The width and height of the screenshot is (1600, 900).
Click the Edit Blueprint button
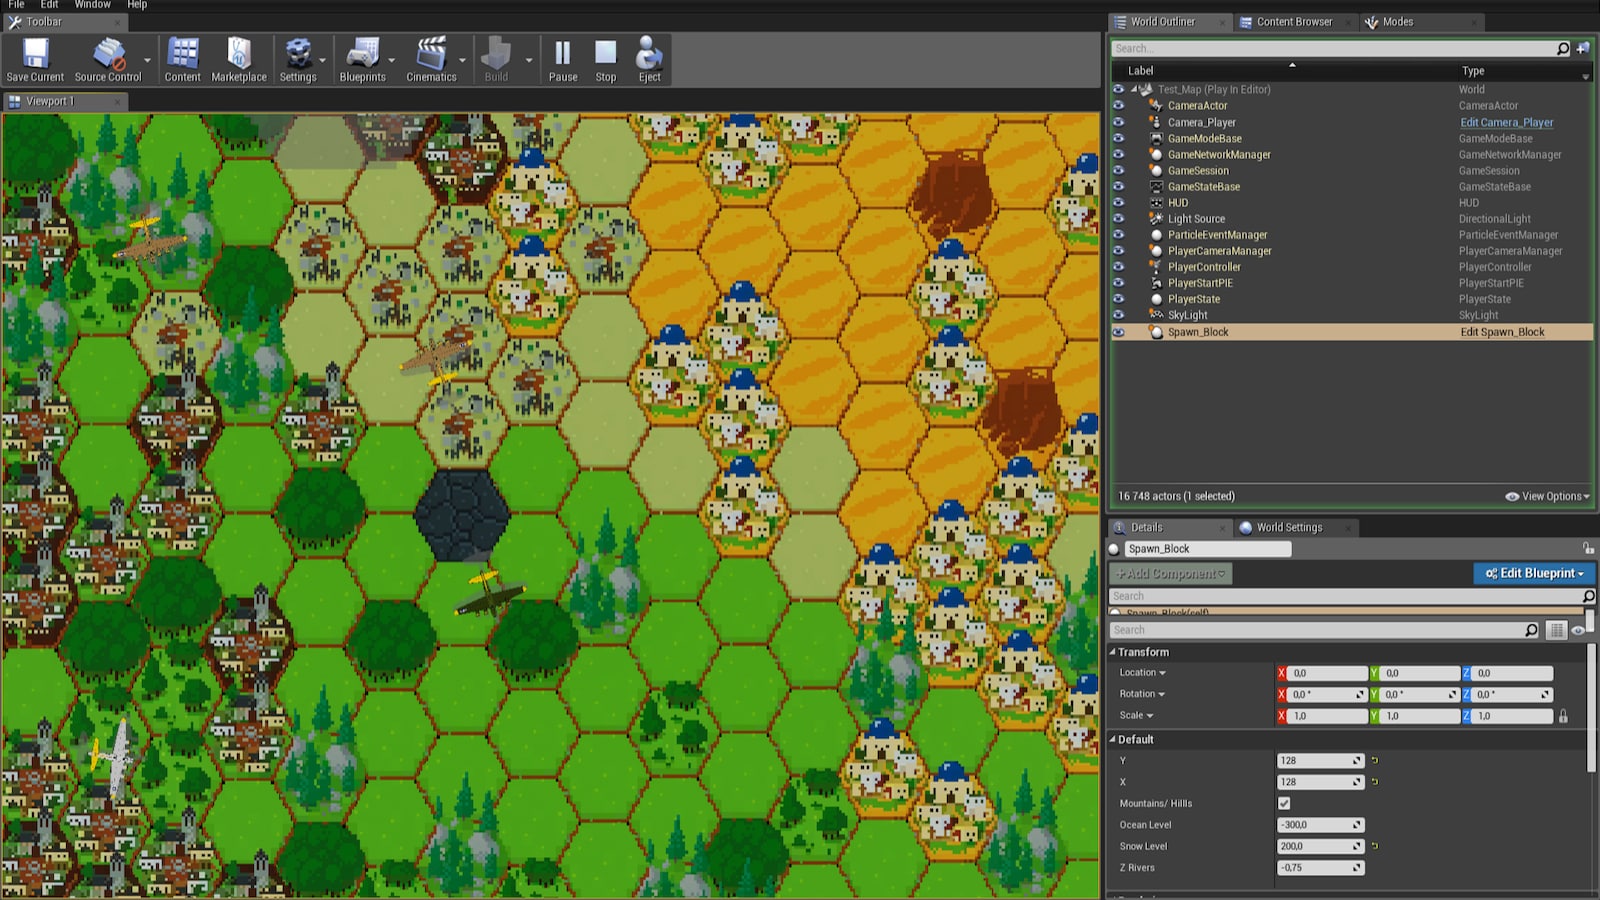click(1534, 573)
